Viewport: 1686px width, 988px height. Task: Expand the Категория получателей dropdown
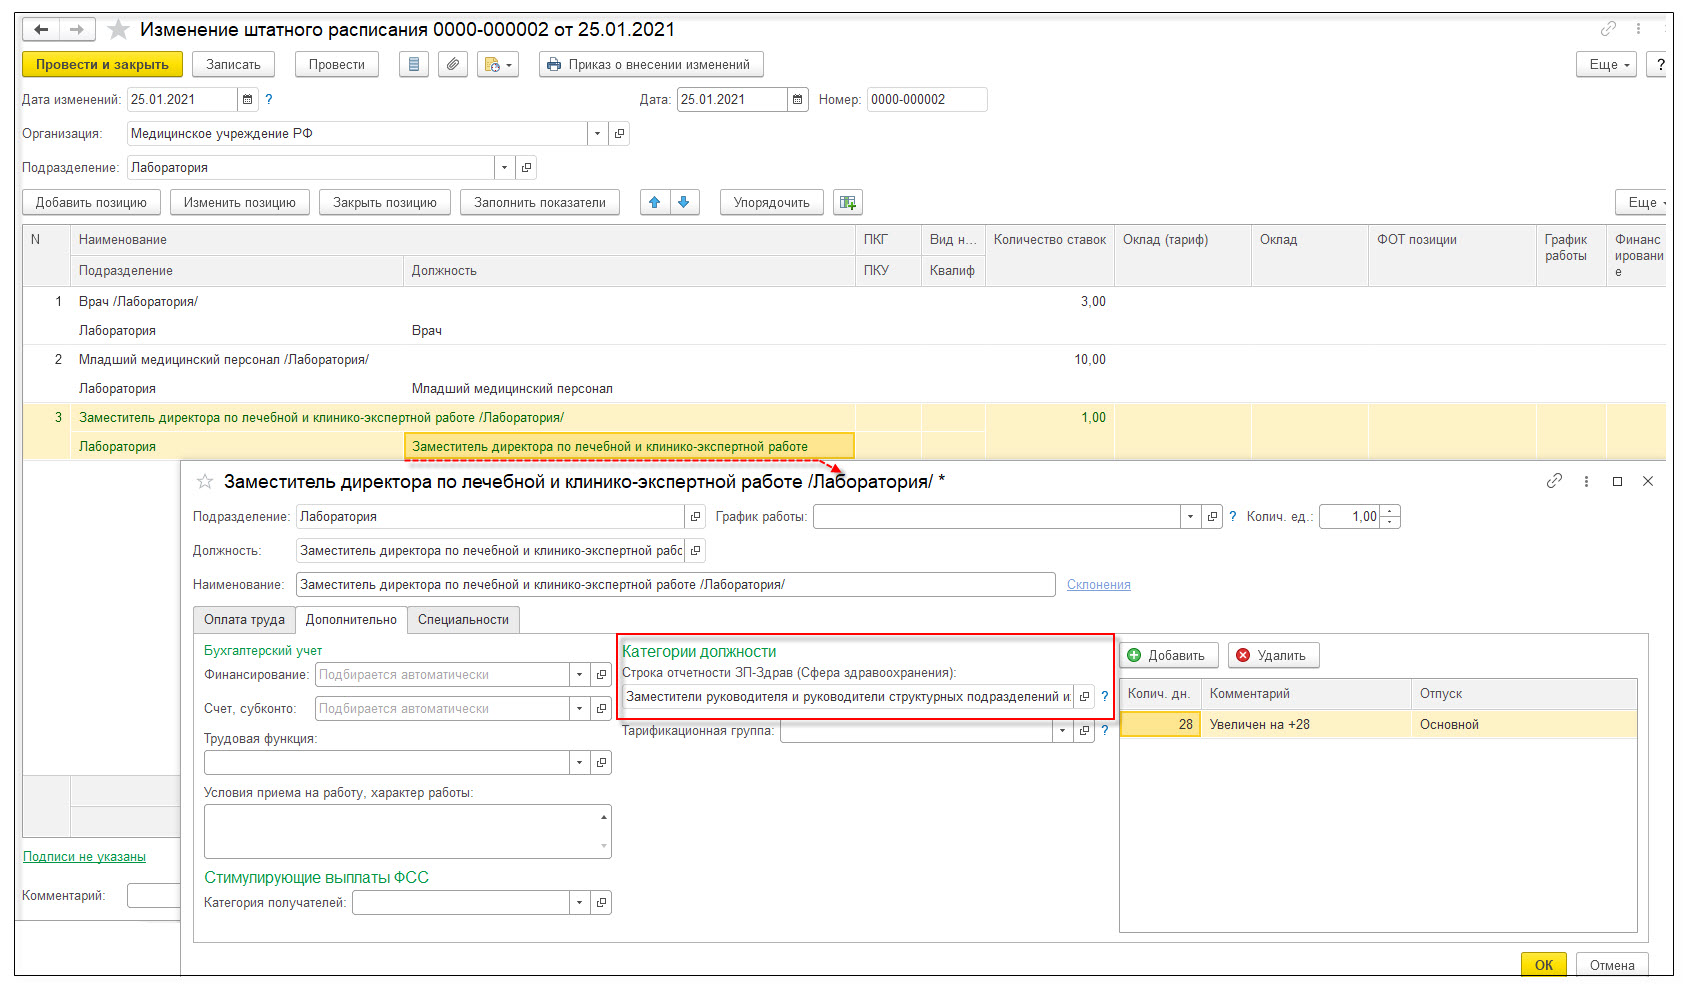click(x=579, y=902)
